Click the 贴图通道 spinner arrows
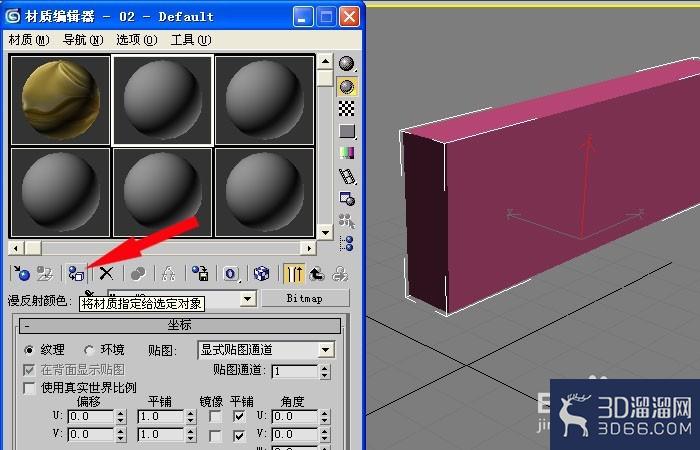 [325, 371]
